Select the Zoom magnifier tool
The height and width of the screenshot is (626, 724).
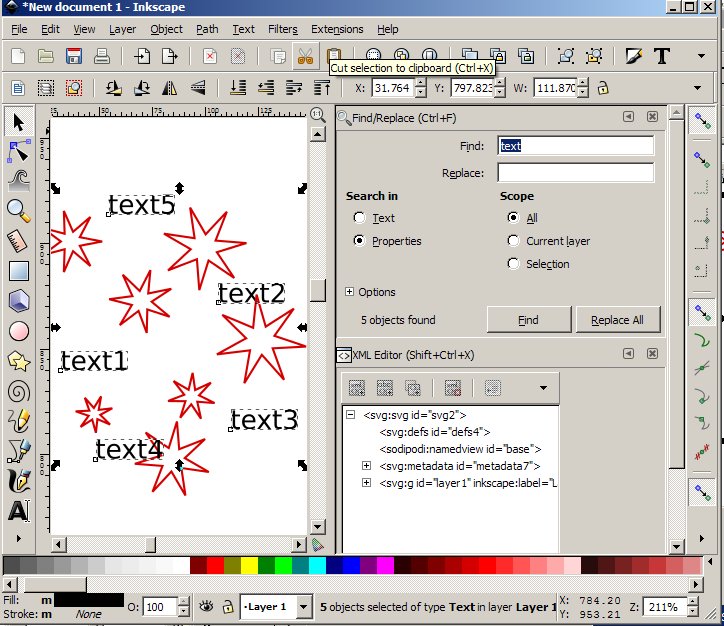pos(18,209)
